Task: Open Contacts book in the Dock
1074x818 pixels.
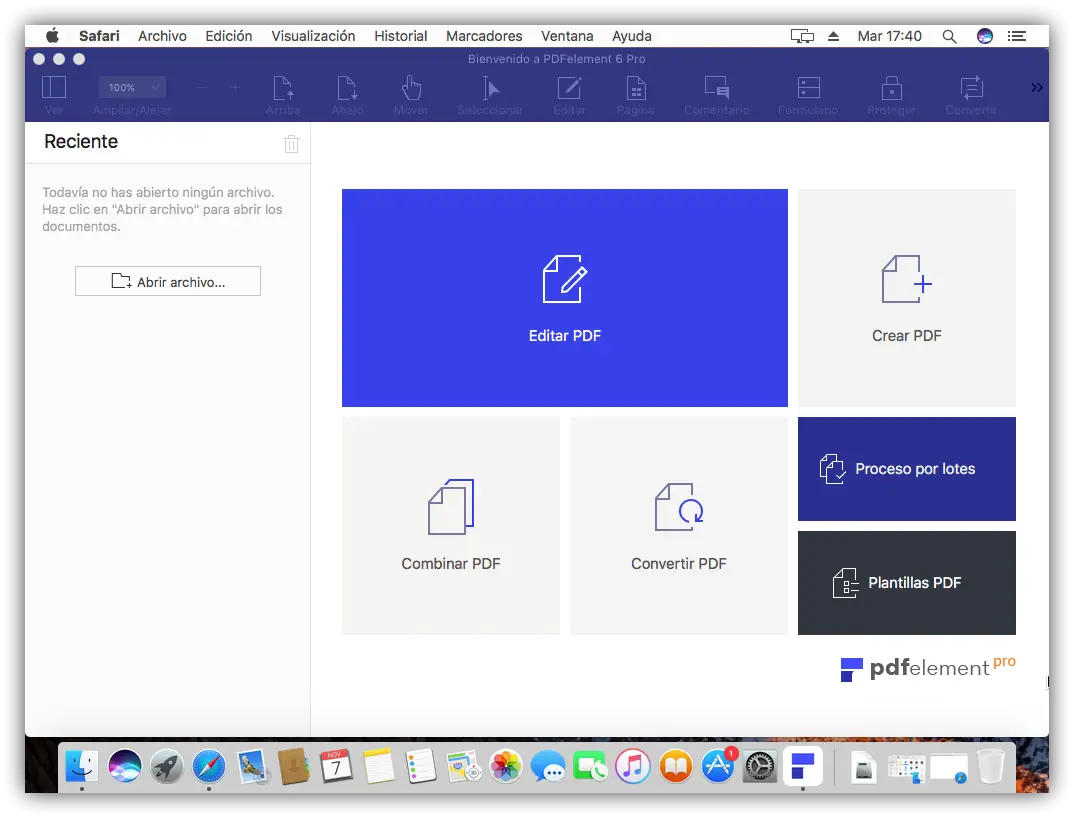Action: click(294, 766)
